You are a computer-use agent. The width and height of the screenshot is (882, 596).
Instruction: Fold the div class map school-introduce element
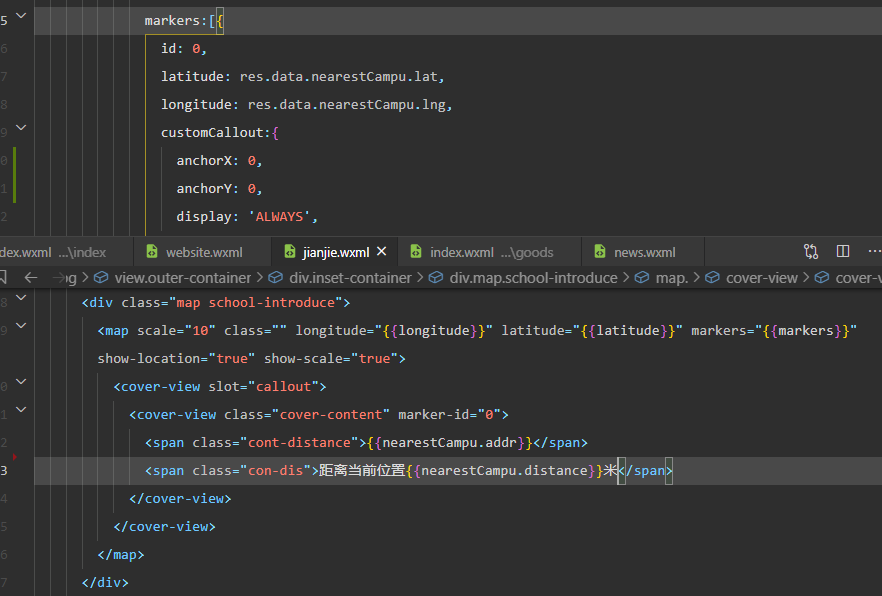(21, 297)
